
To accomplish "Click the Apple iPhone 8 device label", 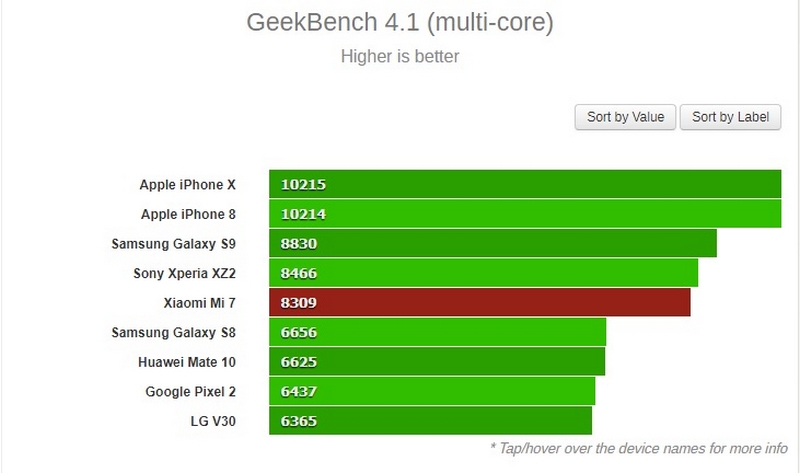I will click(188, 214).
